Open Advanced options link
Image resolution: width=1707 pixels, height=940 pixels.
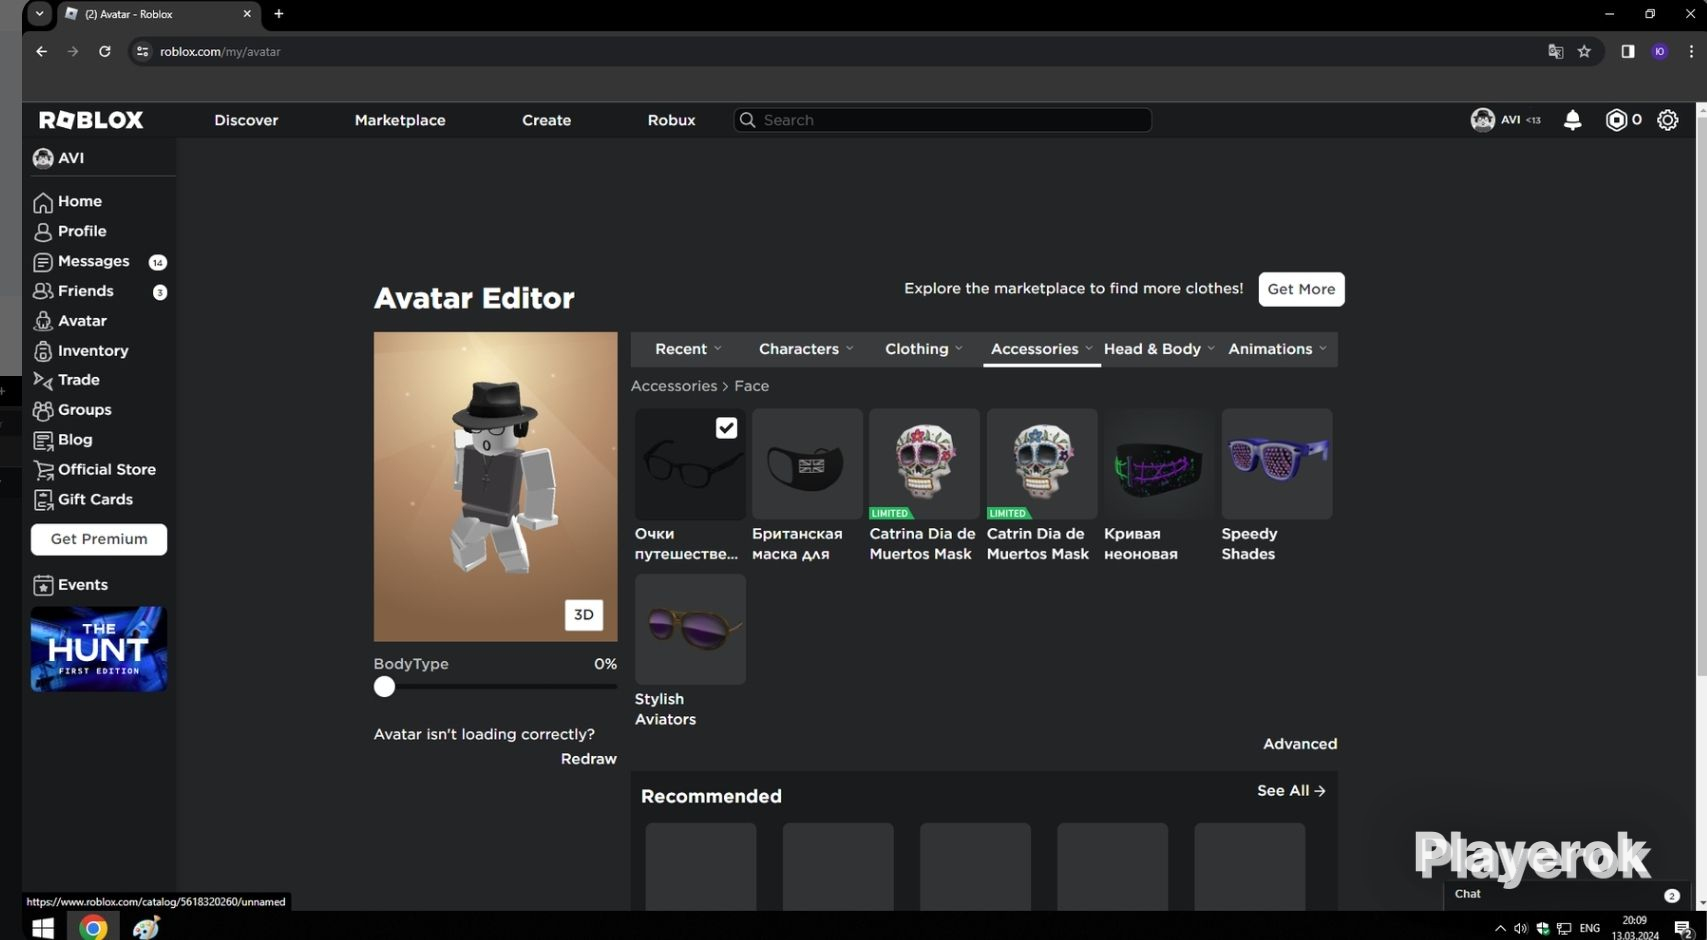(1300, 744)
